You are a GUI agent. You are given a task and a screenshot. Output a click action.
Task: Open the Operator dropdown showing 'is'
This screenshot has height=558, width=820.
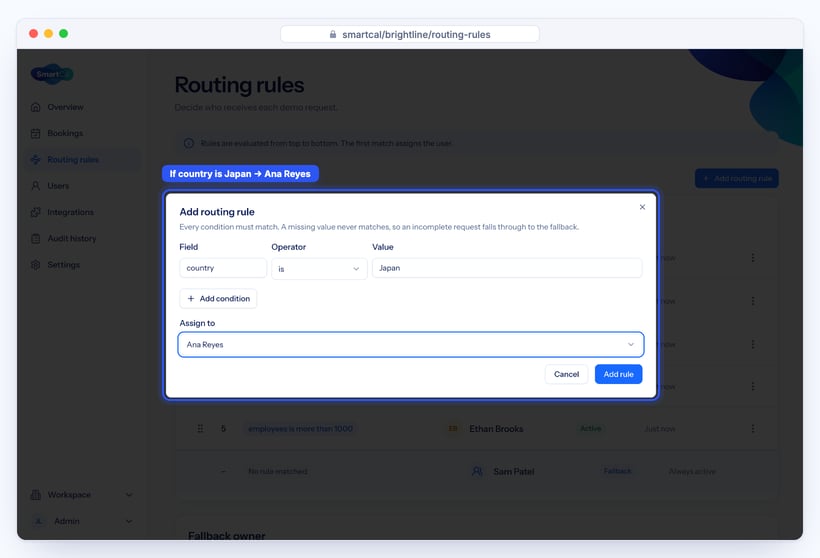[x=319, y=269]
